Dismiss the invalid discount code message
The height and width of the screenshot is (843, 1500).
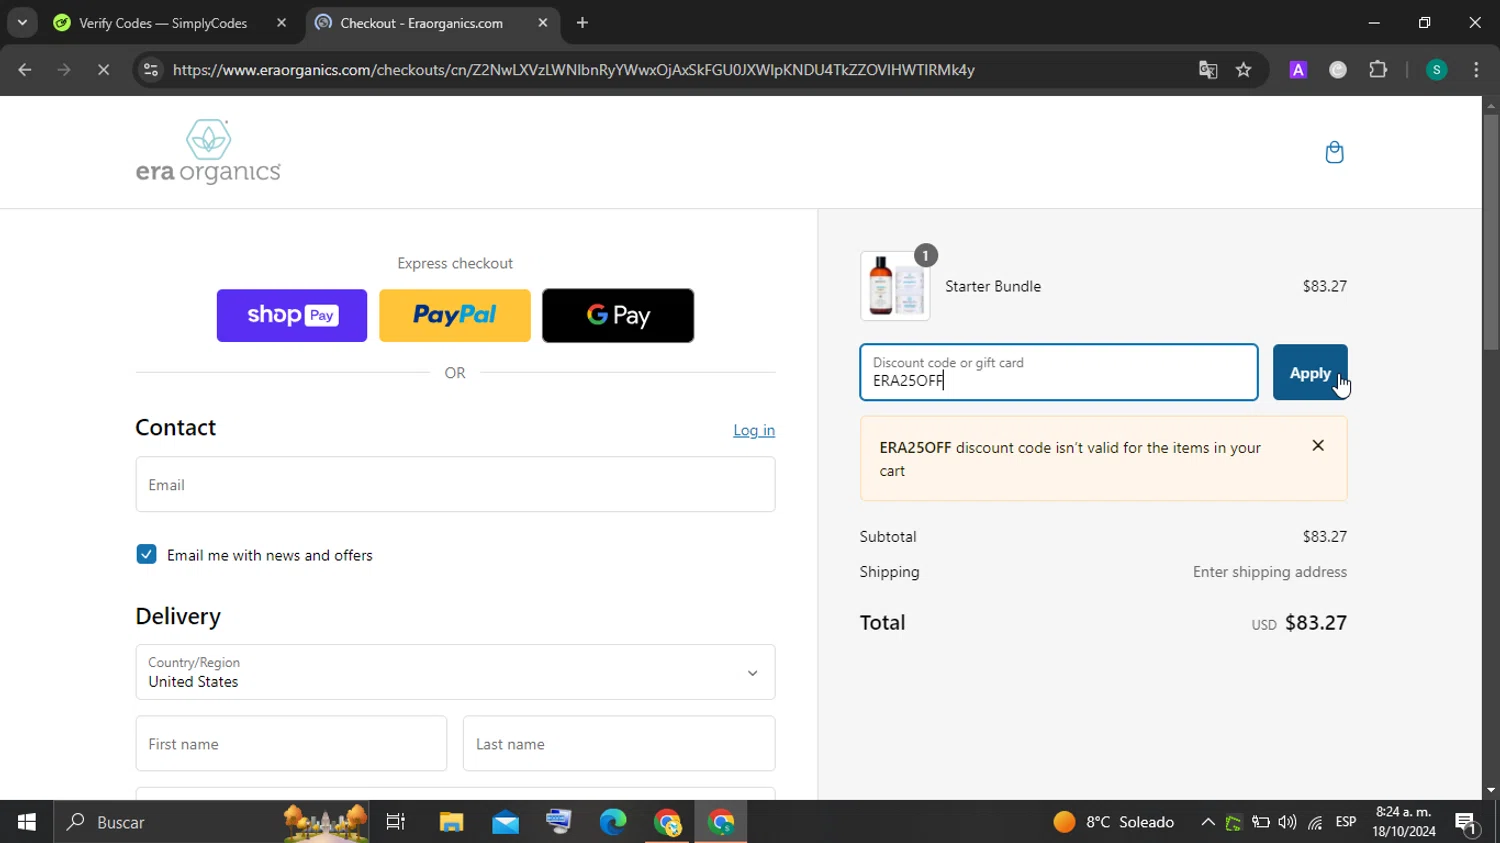[x=1318, y=446]
